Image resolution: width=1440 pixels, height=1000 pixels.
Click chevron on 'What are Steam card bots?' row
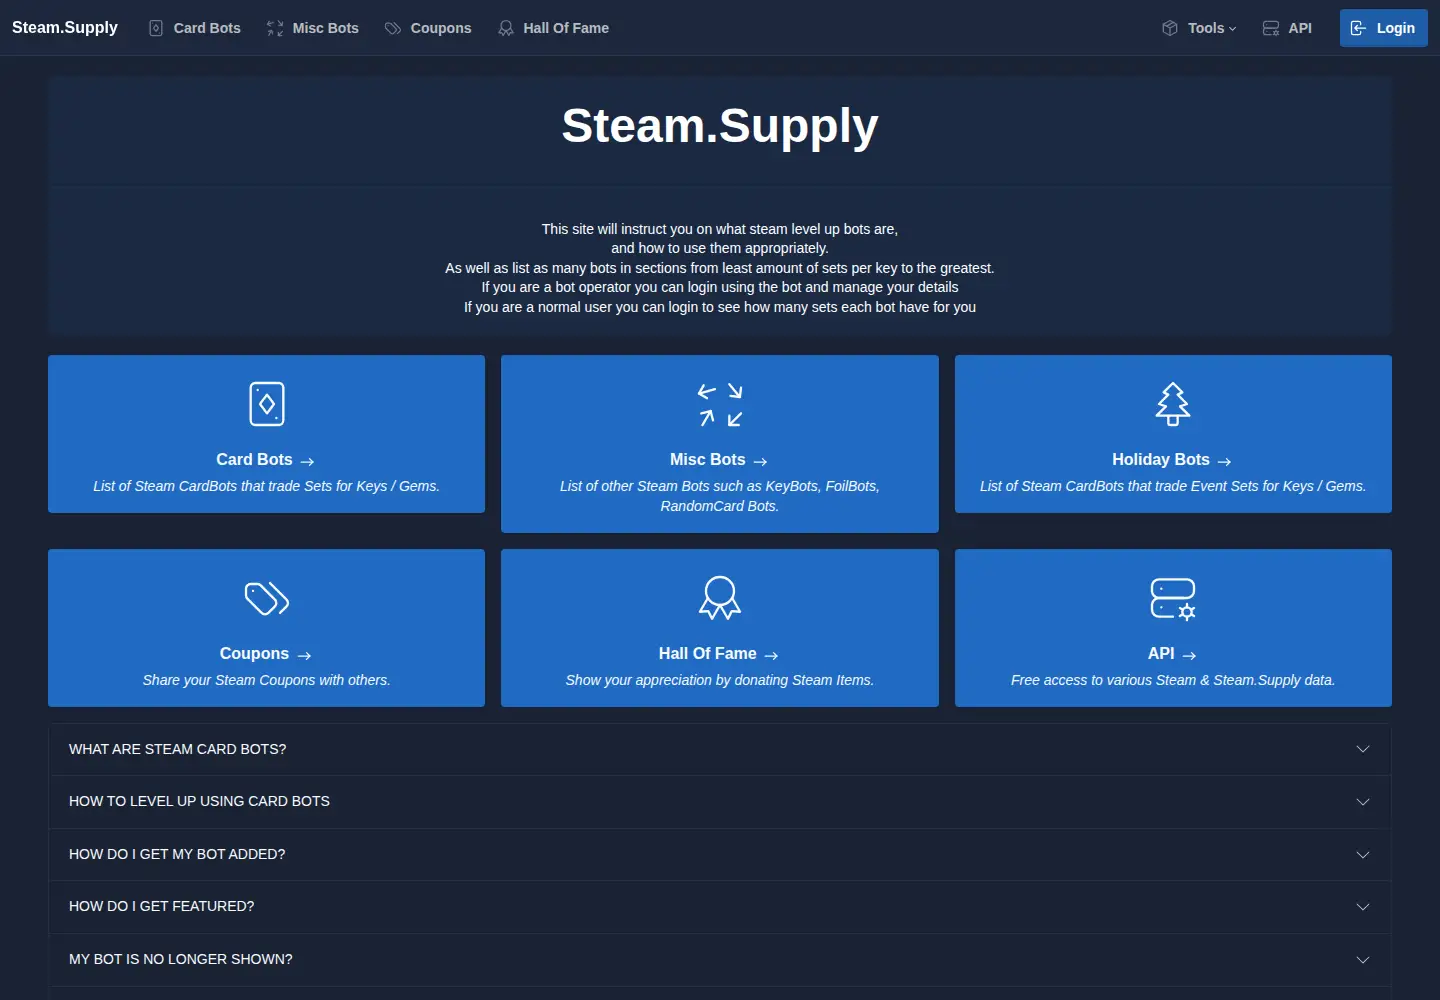pos(1363,749)
